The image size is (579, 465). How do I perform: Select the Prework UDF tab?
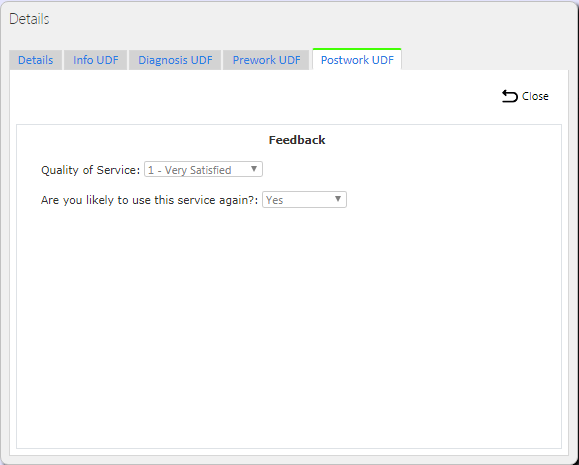[x=266, y=60]
